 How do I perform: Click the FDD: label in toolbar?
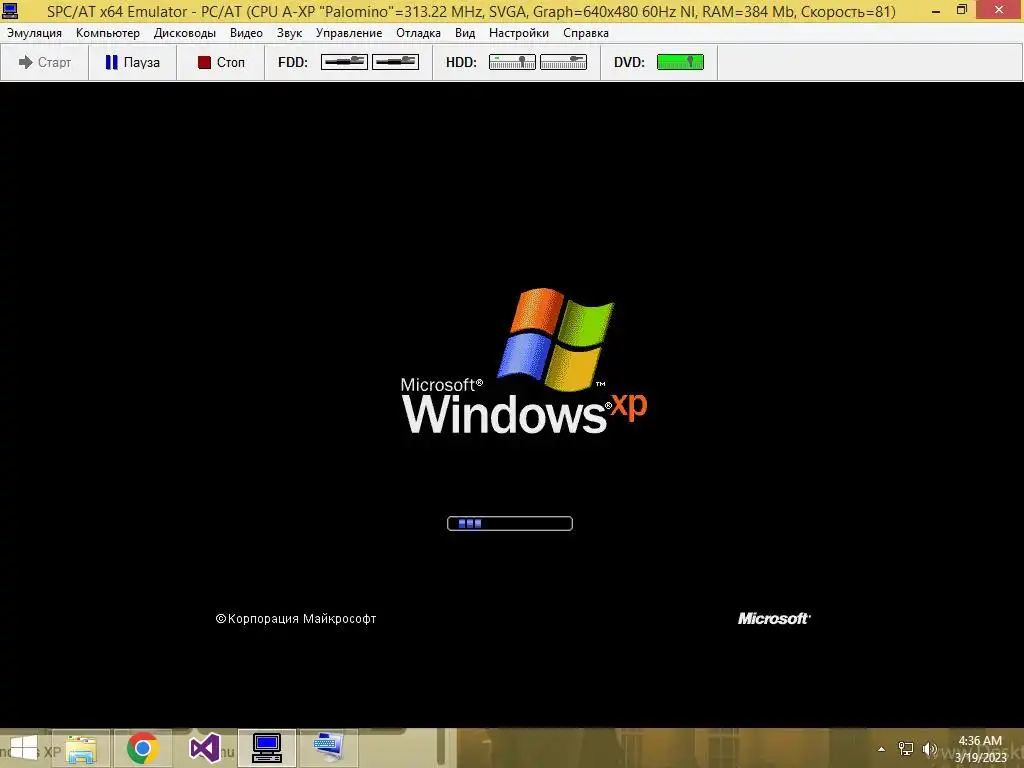(293, 62)
